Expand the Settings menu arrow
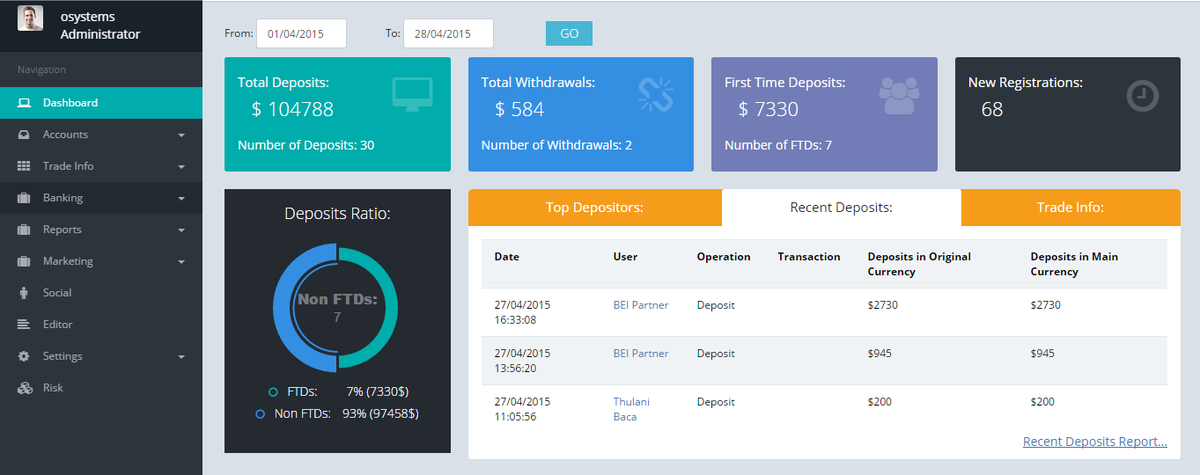This screenshot has width=1200, height=475. tap(181, 357)
